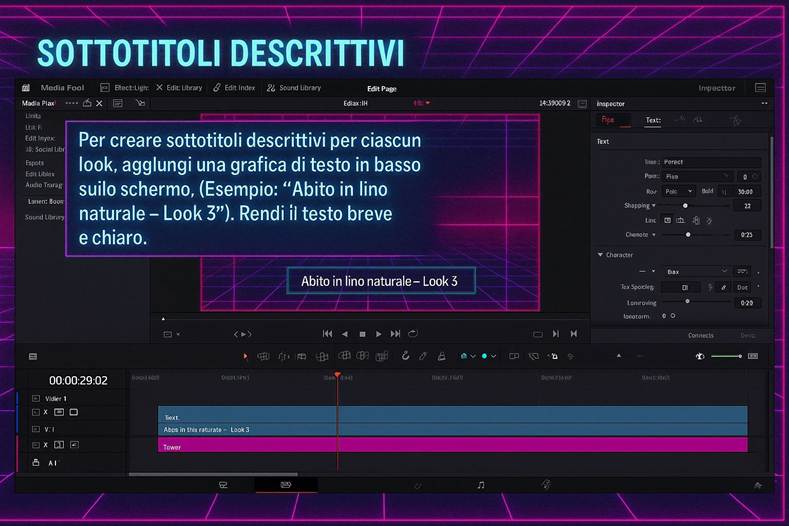Expand the Chenote arrow
The height and width of the screenshot is (526, 789).
click(654, 235)
